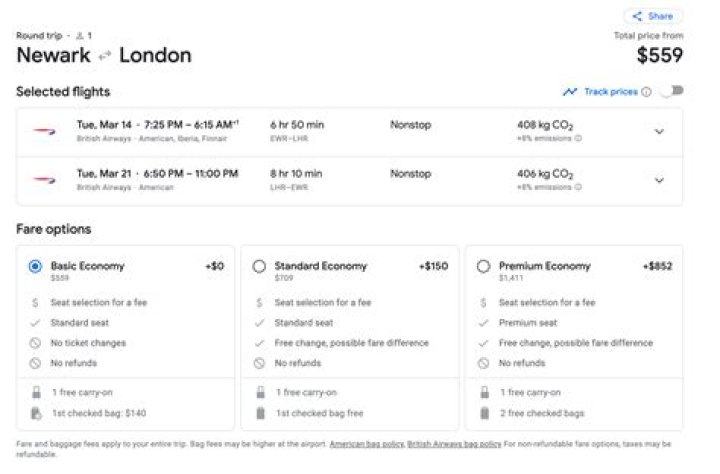The width and height of the screenshot is (720, 474).
Task: Expand the Tue, Mar 21 flight details
Action: coord(659,180)
